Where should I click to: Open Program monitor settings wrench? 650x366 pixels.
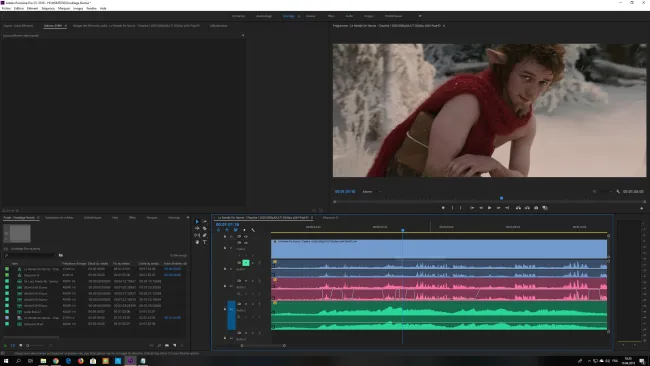(618, 191)
